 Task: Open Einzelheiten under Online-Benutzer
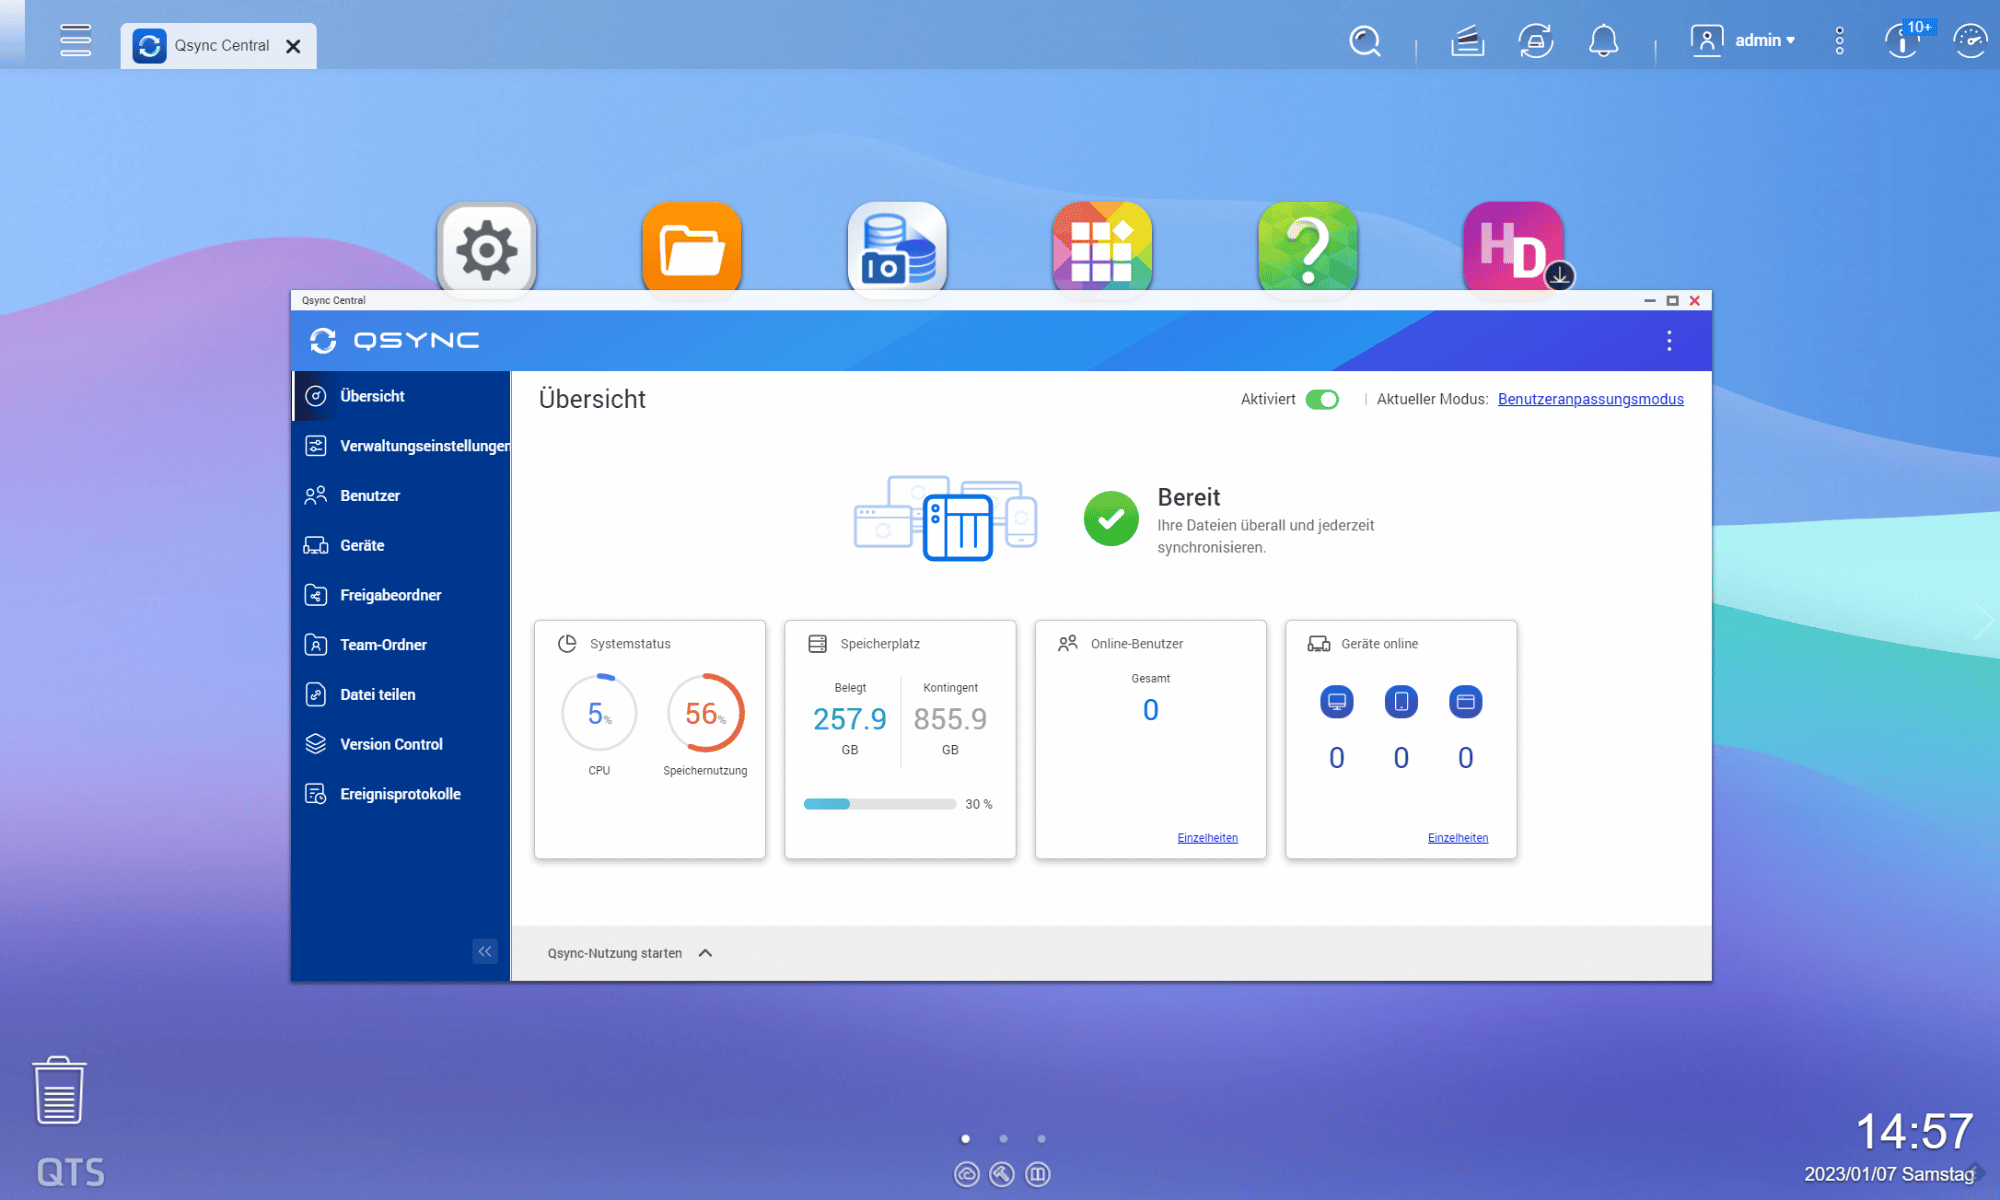(x=1207, y=838)
